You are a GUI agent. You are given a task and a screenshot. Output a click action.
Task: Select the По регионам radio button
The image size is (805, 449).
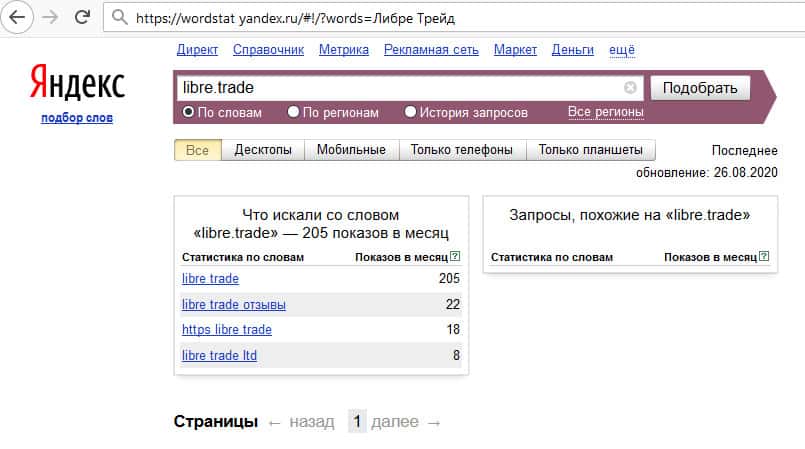pyautogui.click(x=293, y=112)
